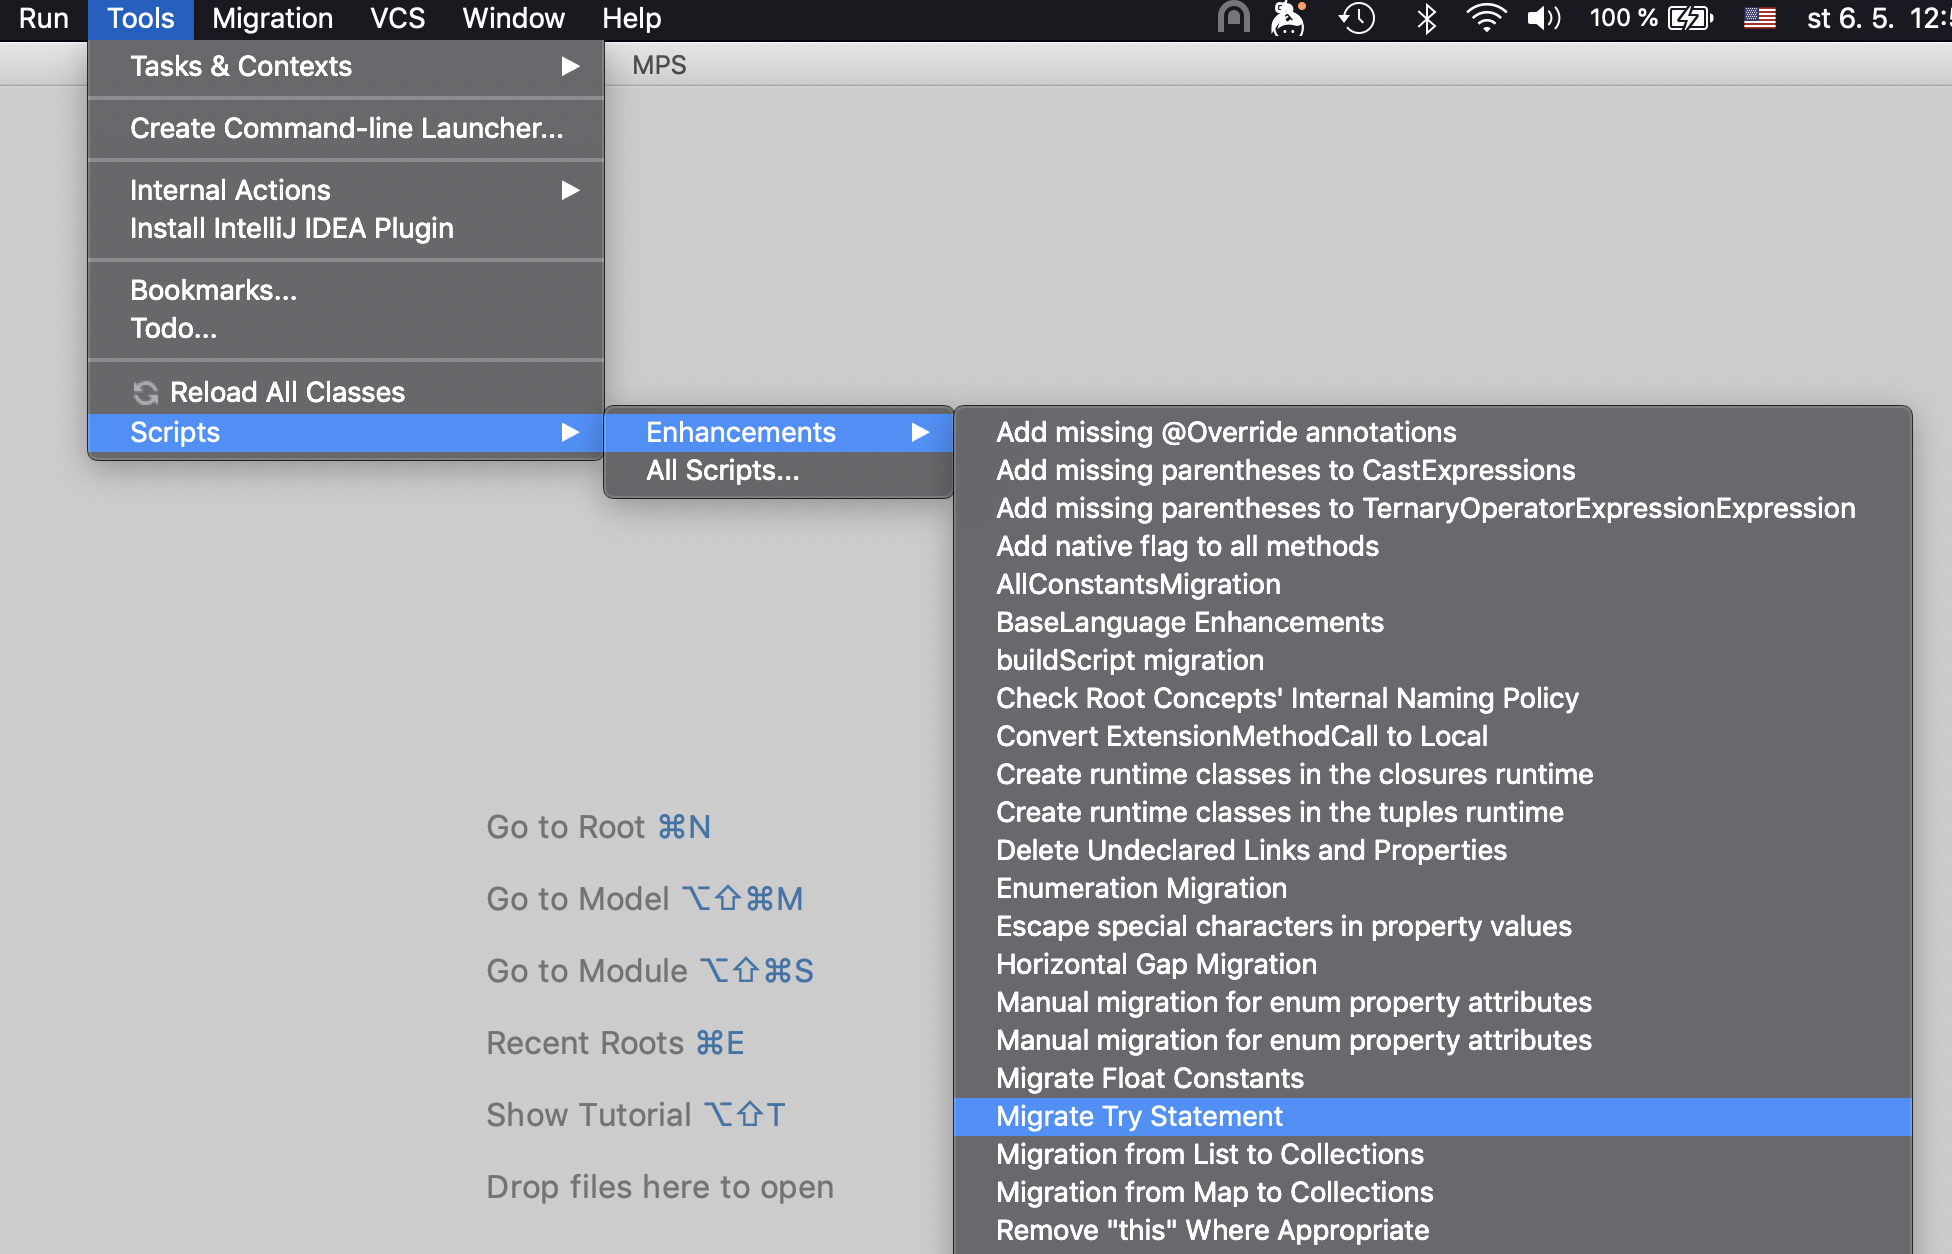Select Migrate Try Statement script
The height and width of the screenshot is (1254, 1952).
pos(1139,1116)
